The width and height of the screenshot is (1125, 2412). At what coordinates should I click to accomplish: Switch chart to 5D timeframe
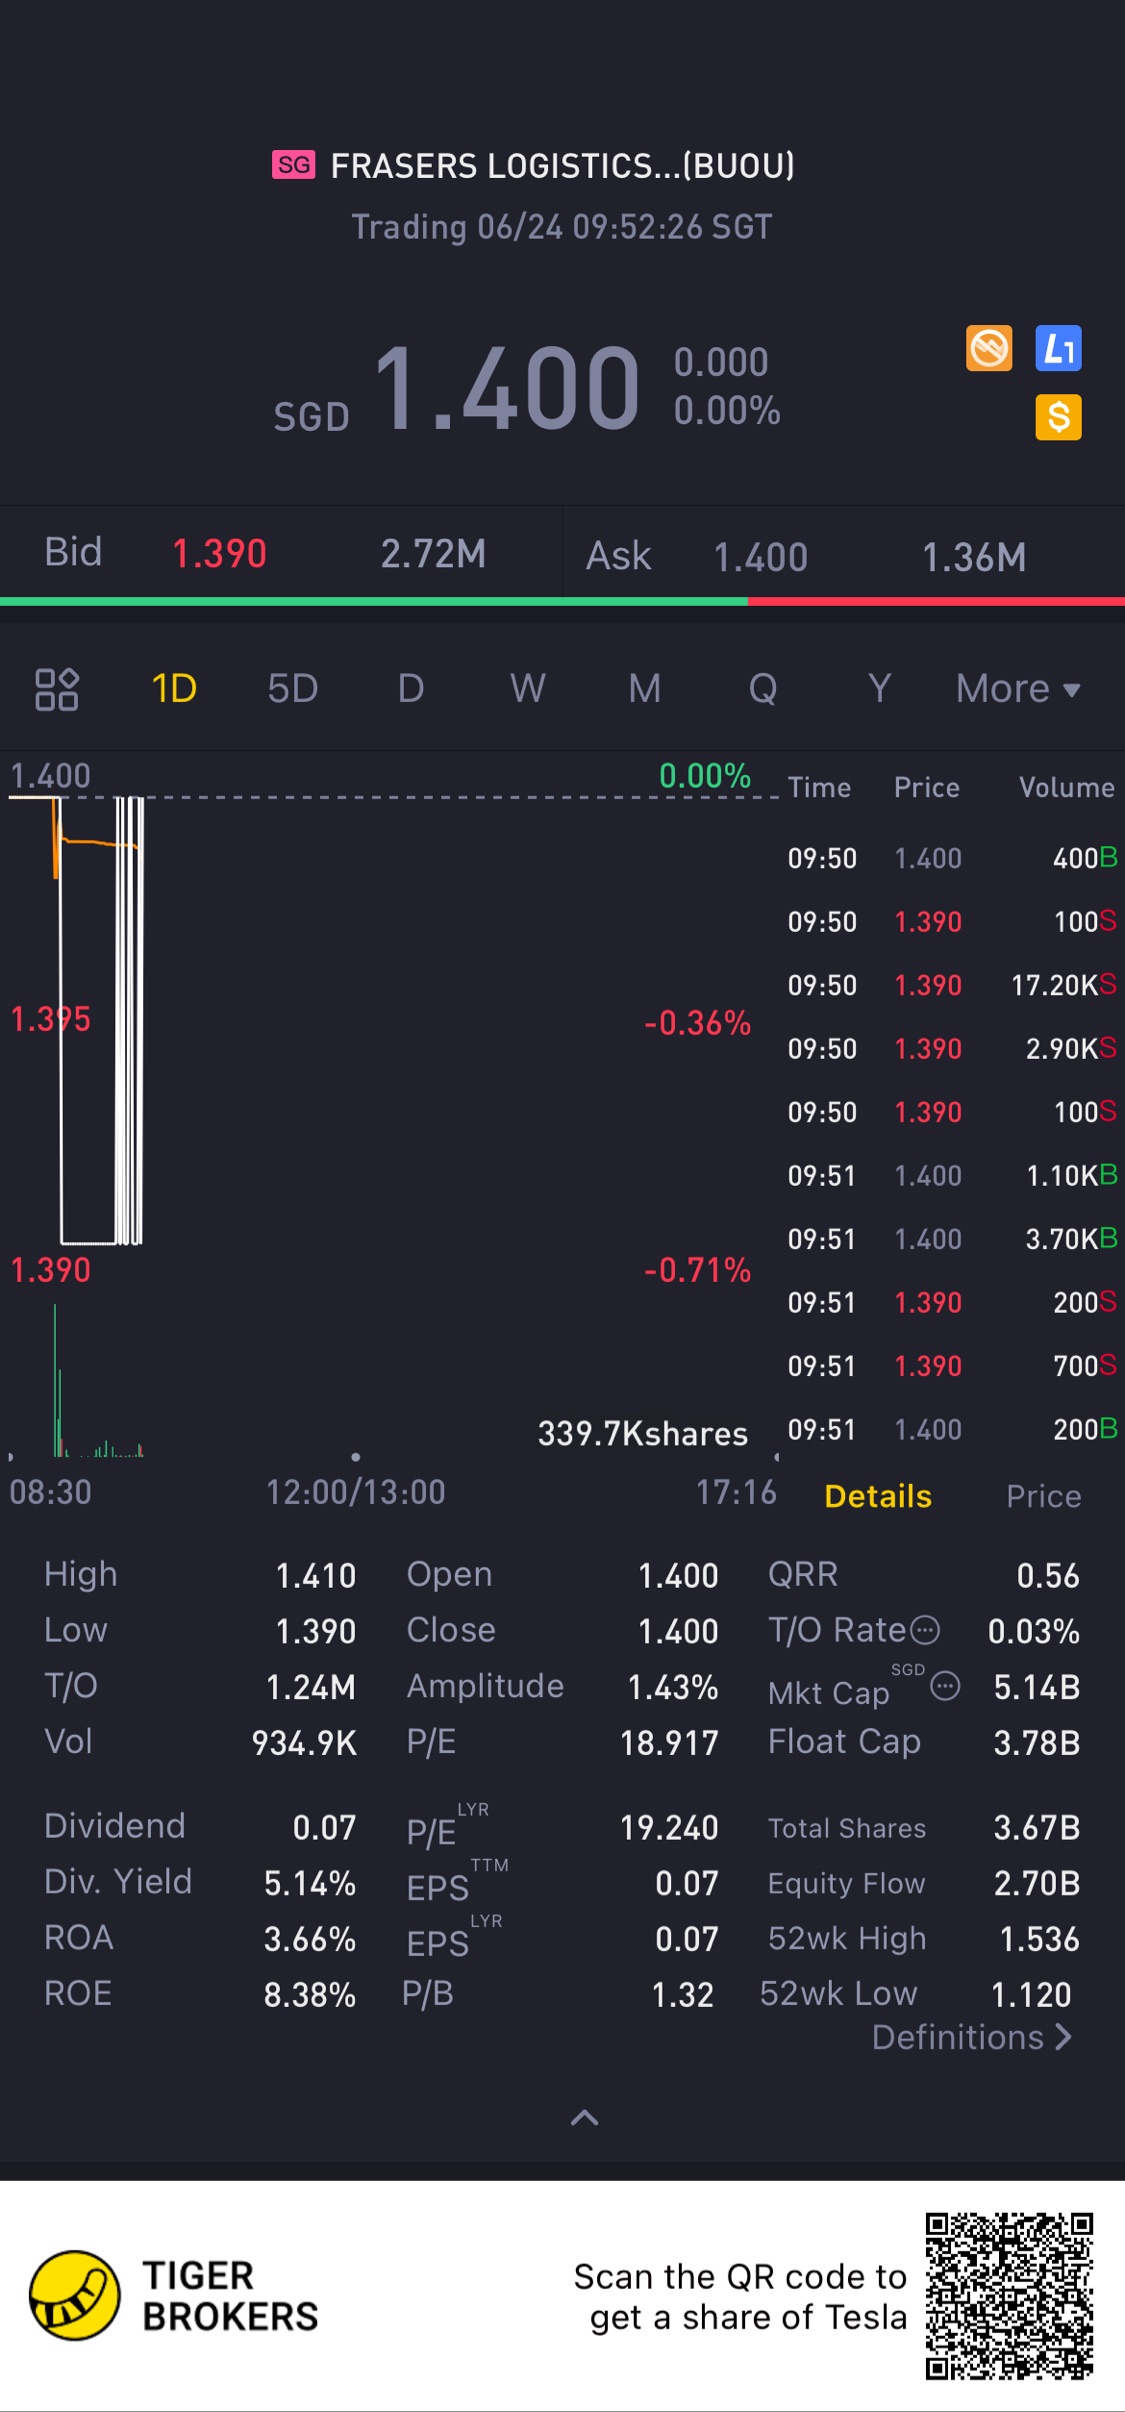coord(292,689)
